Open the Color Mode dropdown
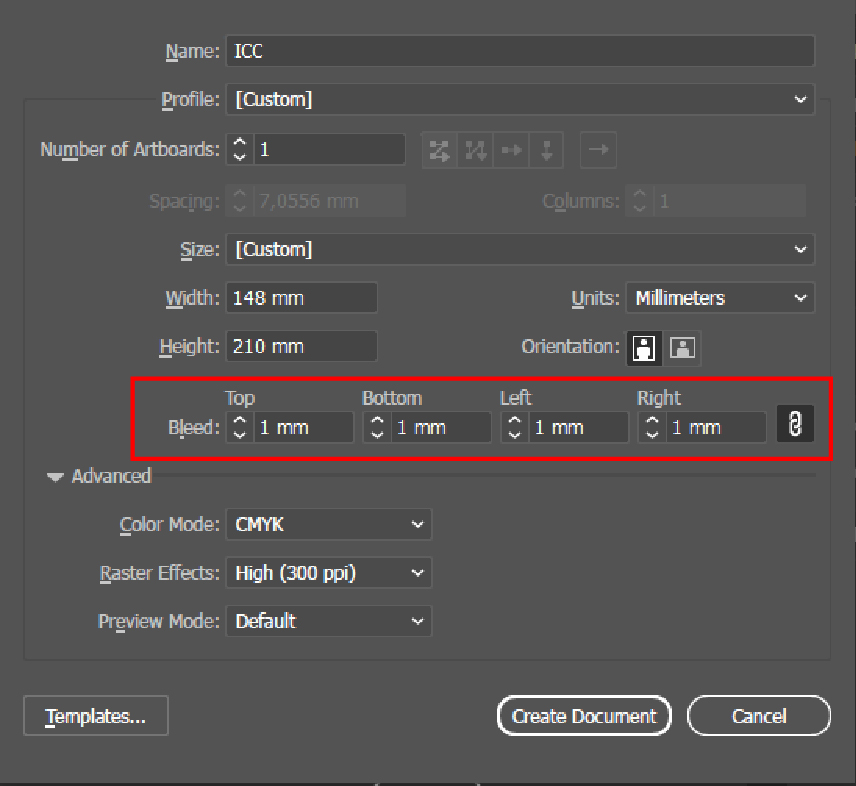 (x=329, y=524)
